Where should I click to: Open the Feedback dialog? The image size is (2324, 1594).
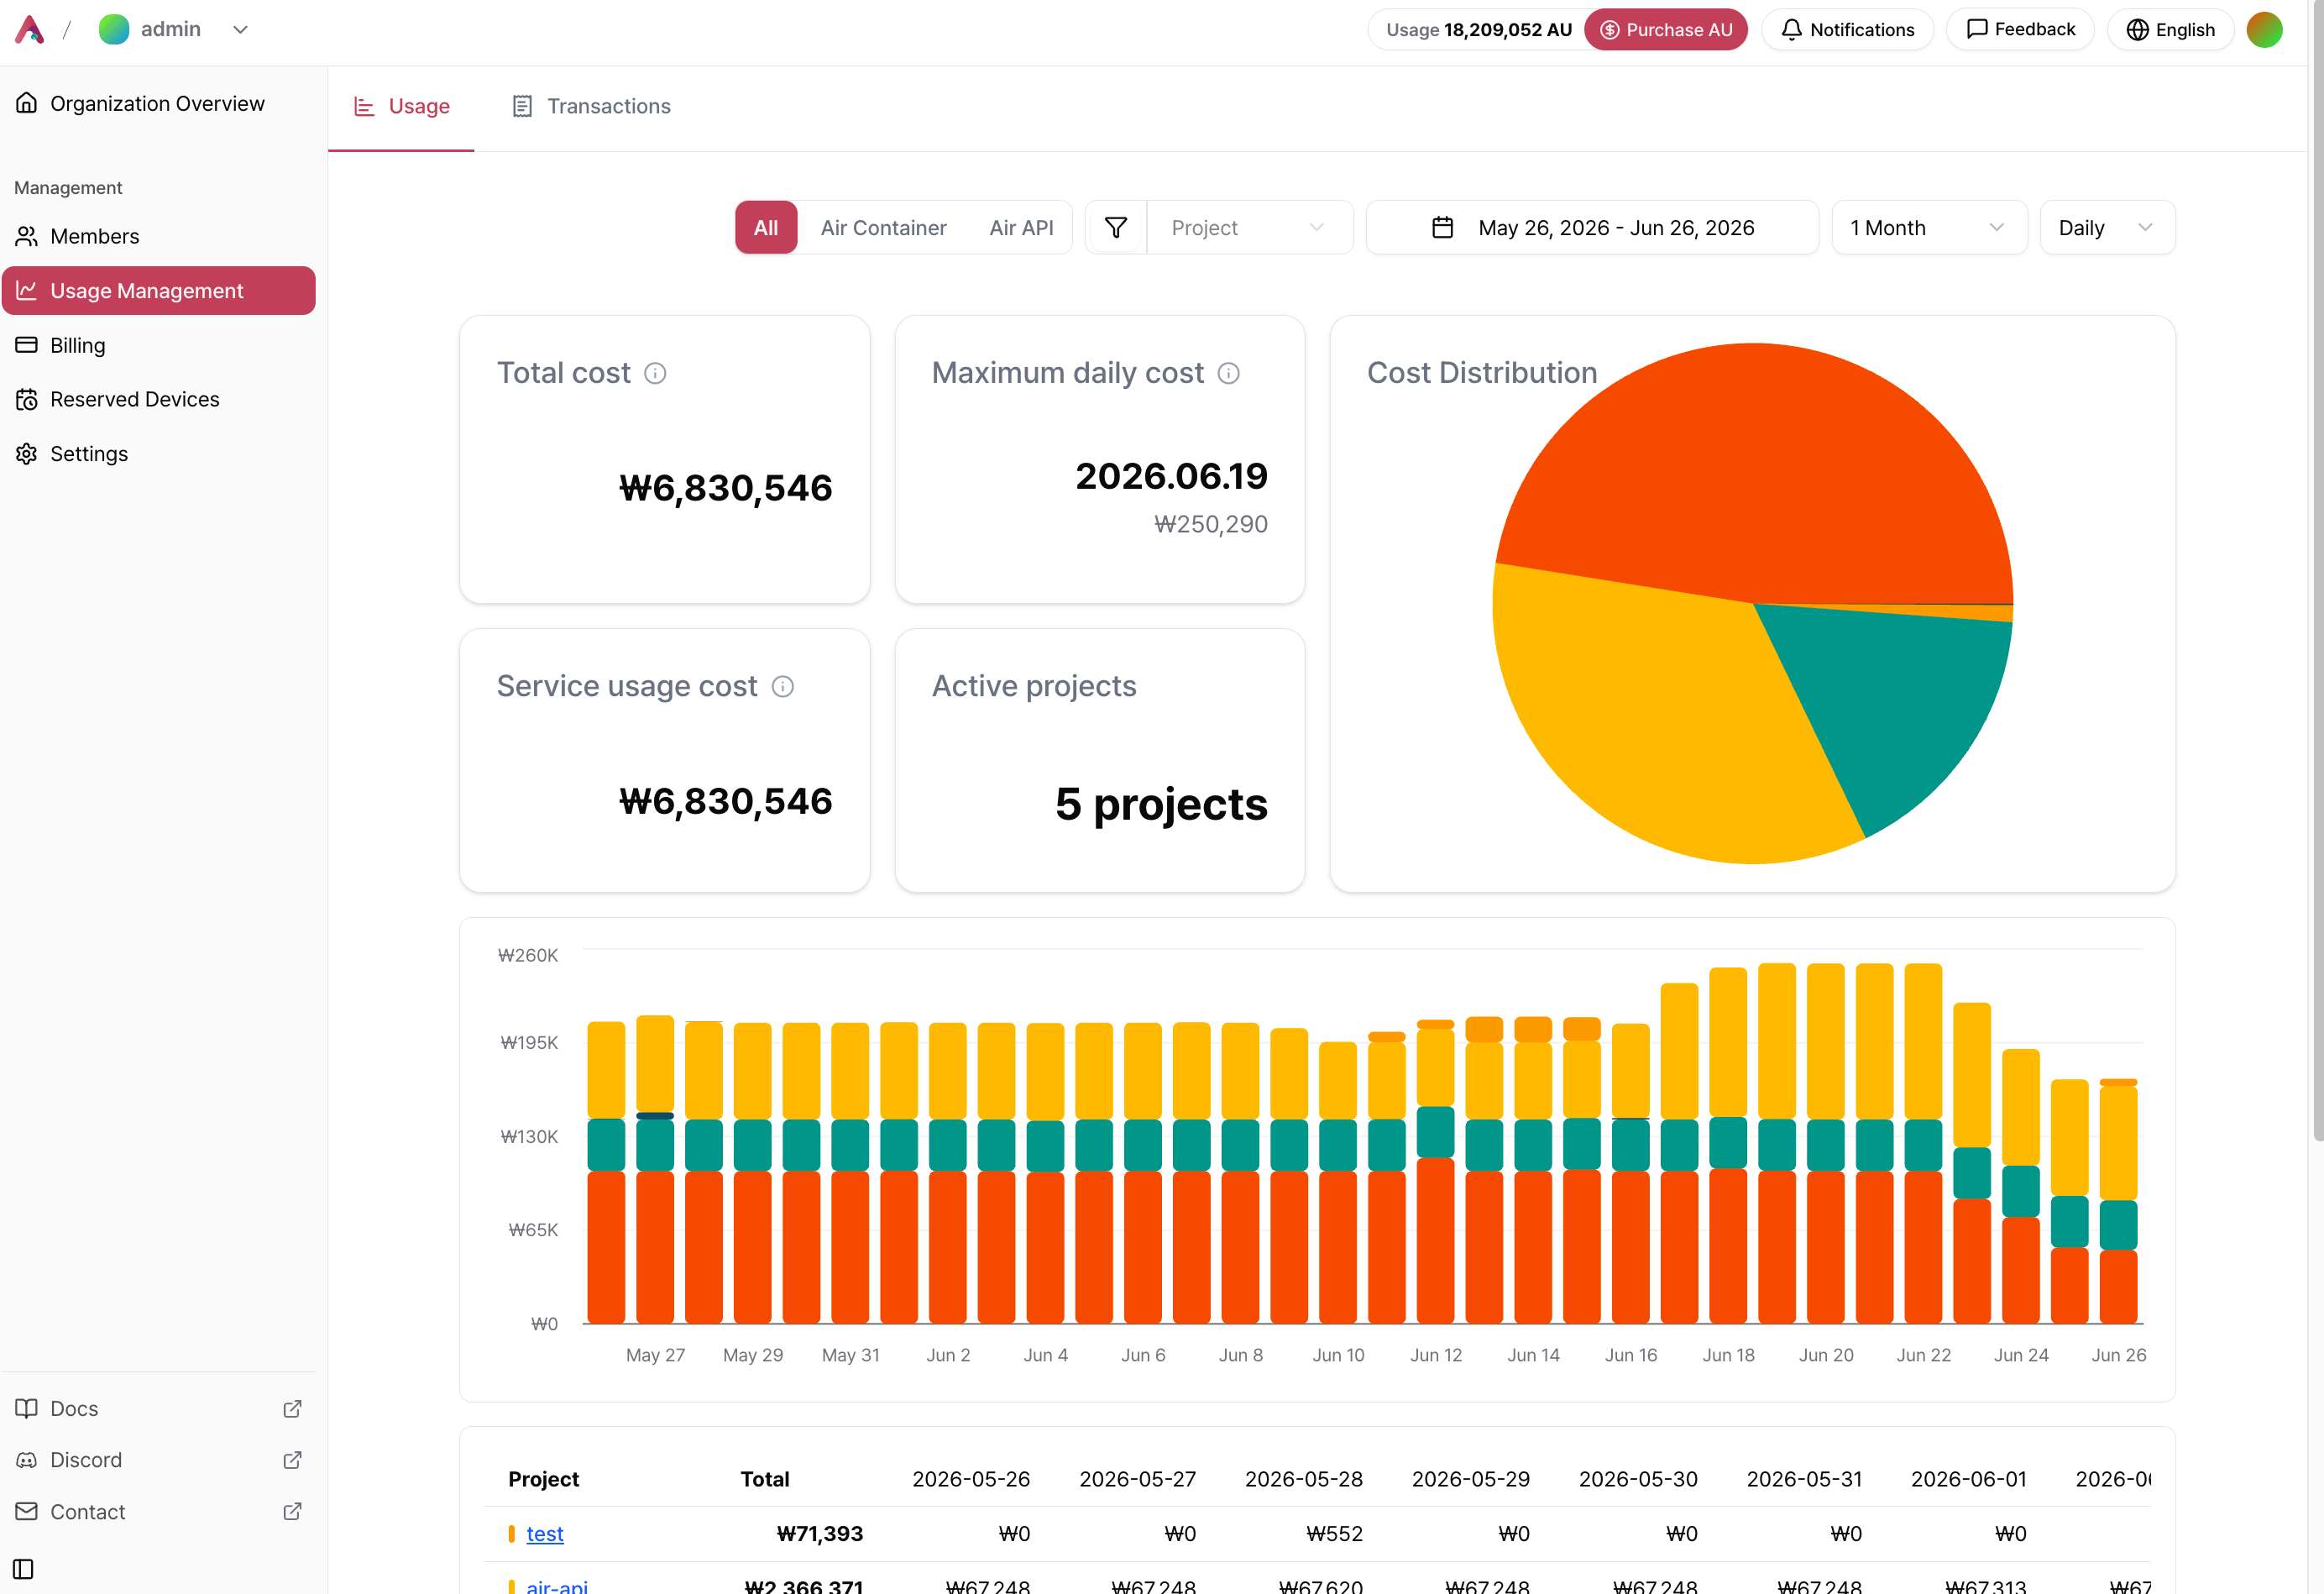click(x=2020, y=30)
